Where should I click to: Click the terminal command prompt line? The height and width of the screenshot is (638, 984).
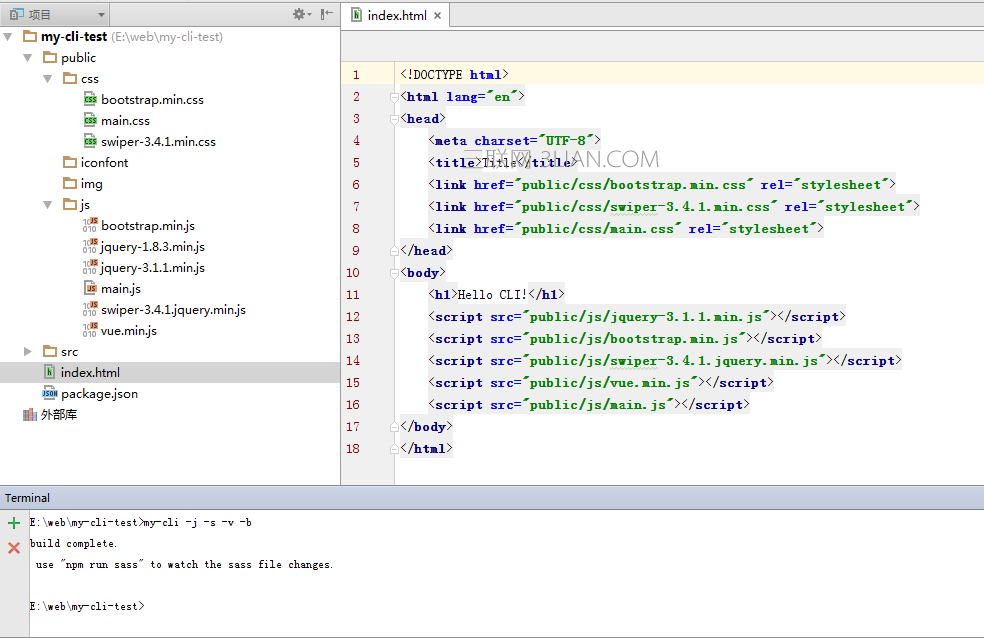point(88,606)
